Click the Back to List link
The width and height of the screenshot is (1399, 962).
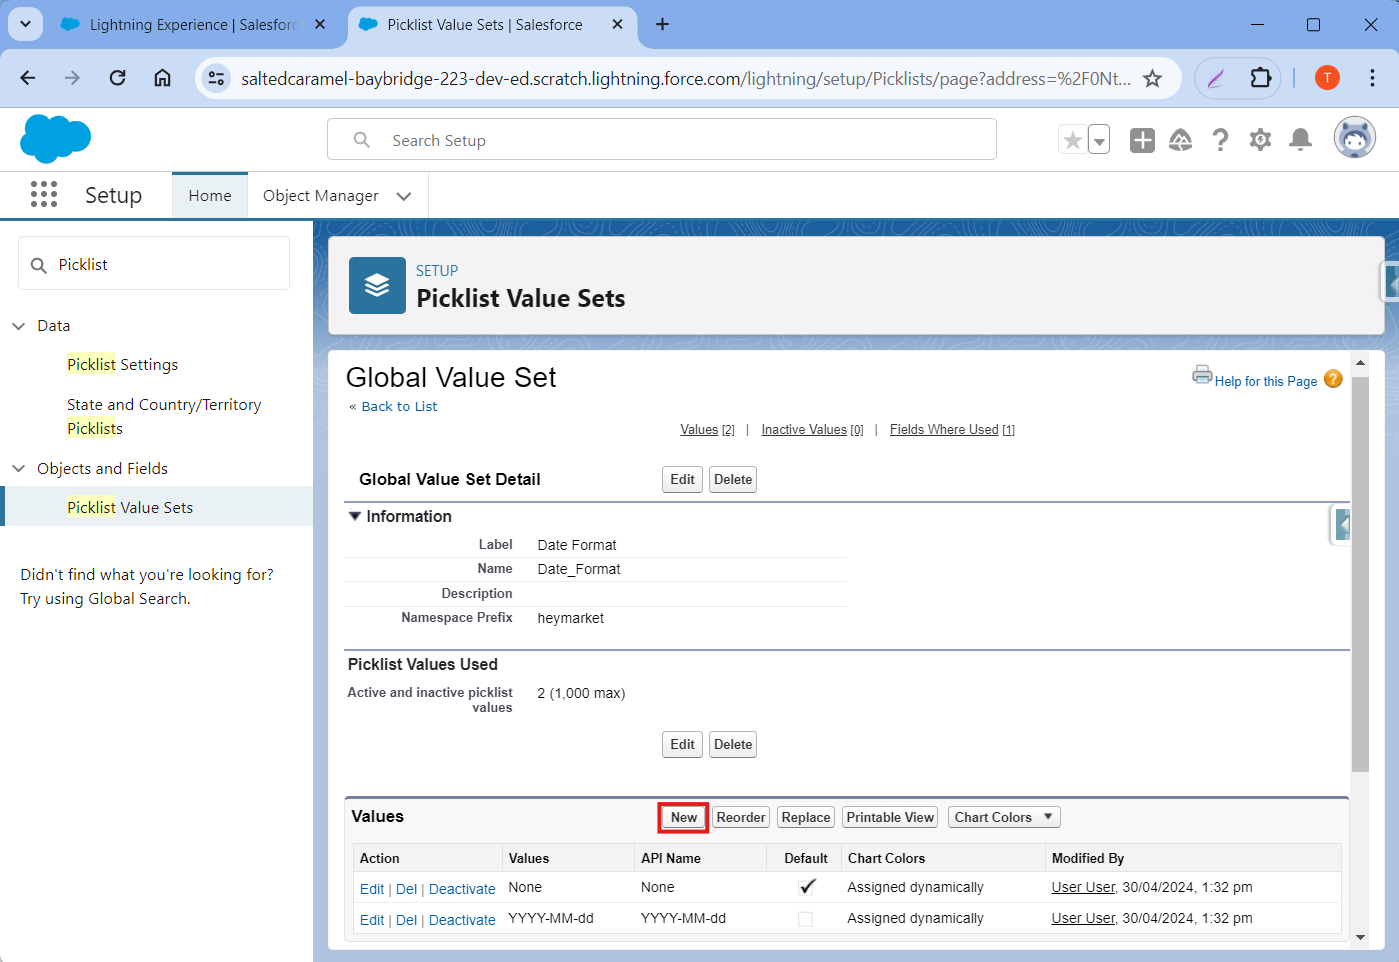399,407
